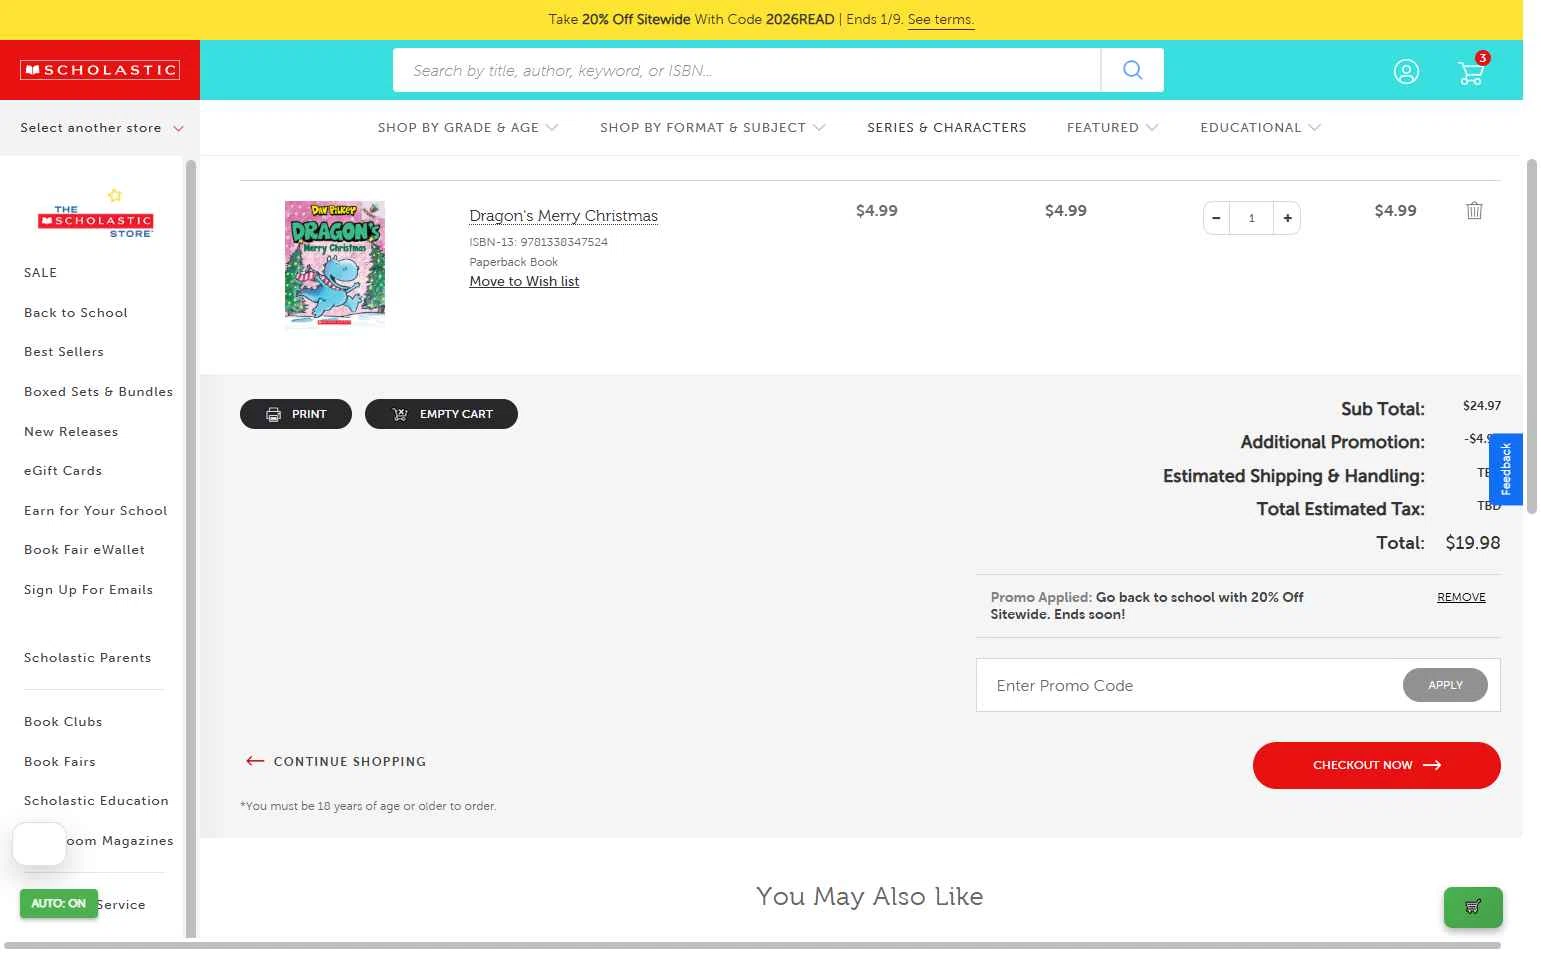
Task: Click the search magnifier icon
Action: pos(1132,70)
